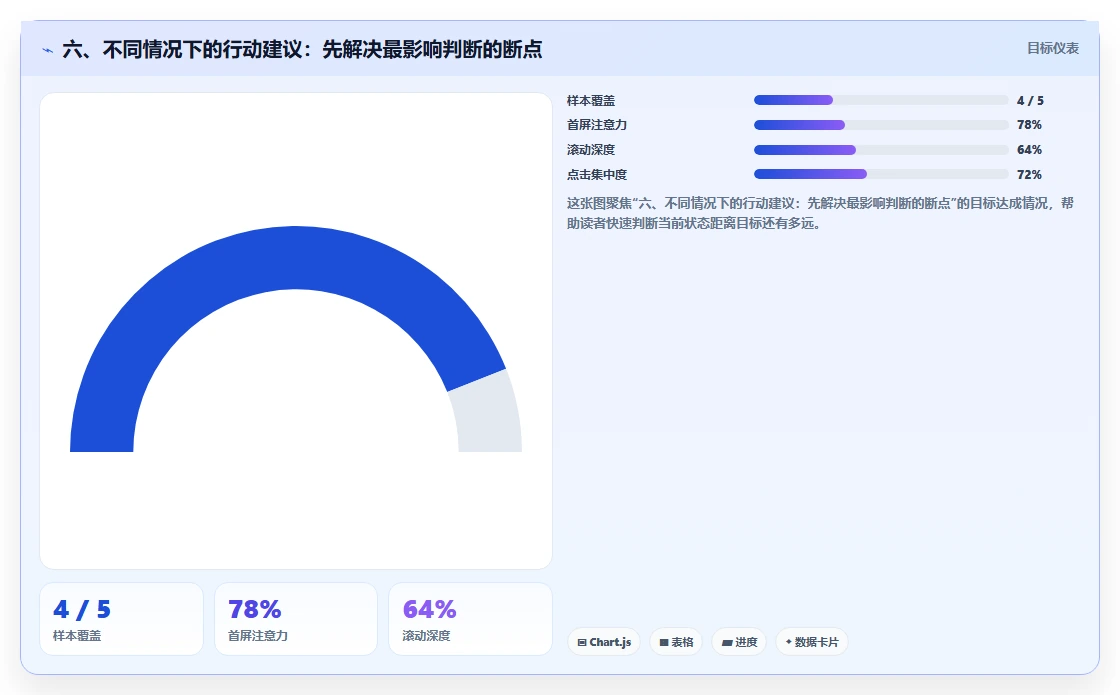Viewport: 1120px width, 695px height.
Task: Click the 首屏注意力 row label in the list
Action: point(596,125)
